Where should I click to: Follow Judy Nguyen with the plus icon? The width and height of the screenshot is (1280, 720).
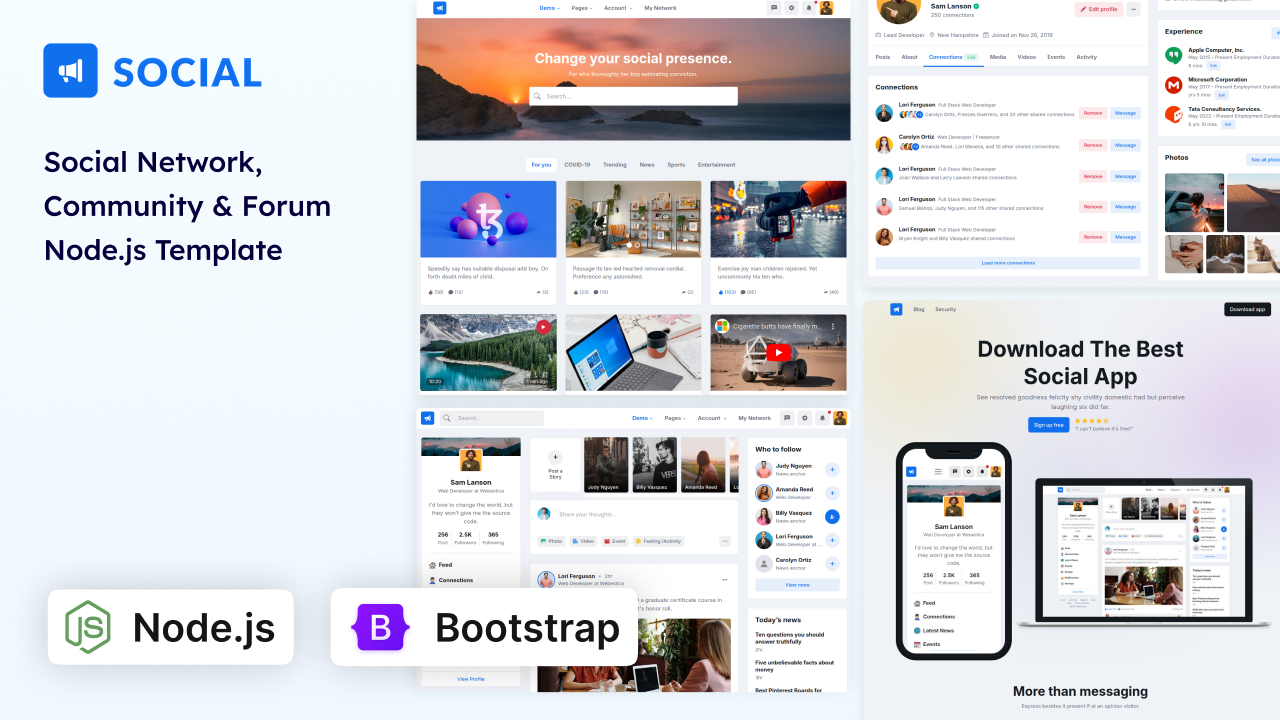tap(832, 469)
